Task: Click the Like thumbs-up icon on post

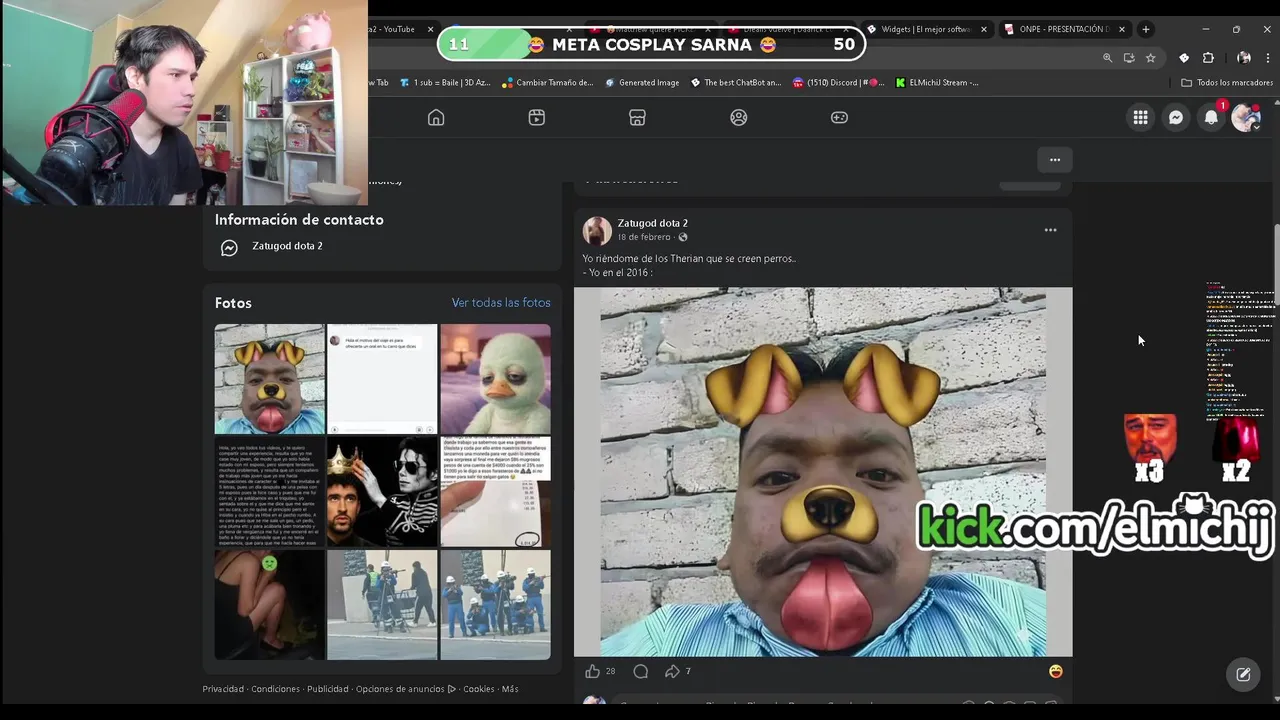Action: tap(592, 671)
